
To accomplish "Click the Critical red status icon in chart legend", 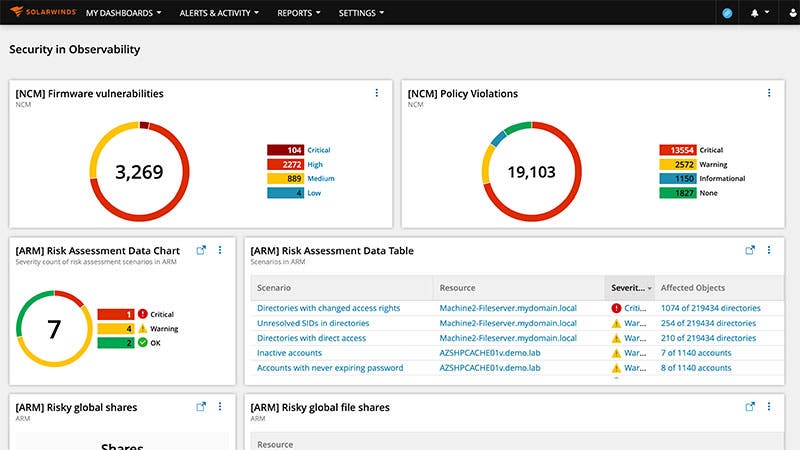I will point(143,314).
